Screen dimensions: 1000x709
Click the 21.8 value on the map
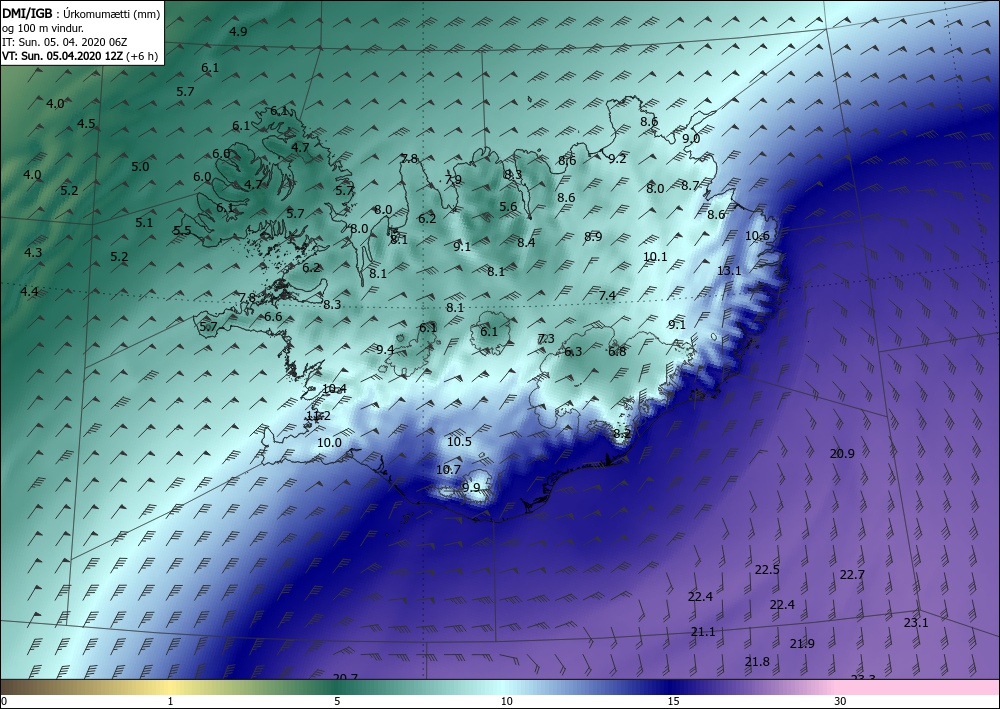tap(757, 661)
